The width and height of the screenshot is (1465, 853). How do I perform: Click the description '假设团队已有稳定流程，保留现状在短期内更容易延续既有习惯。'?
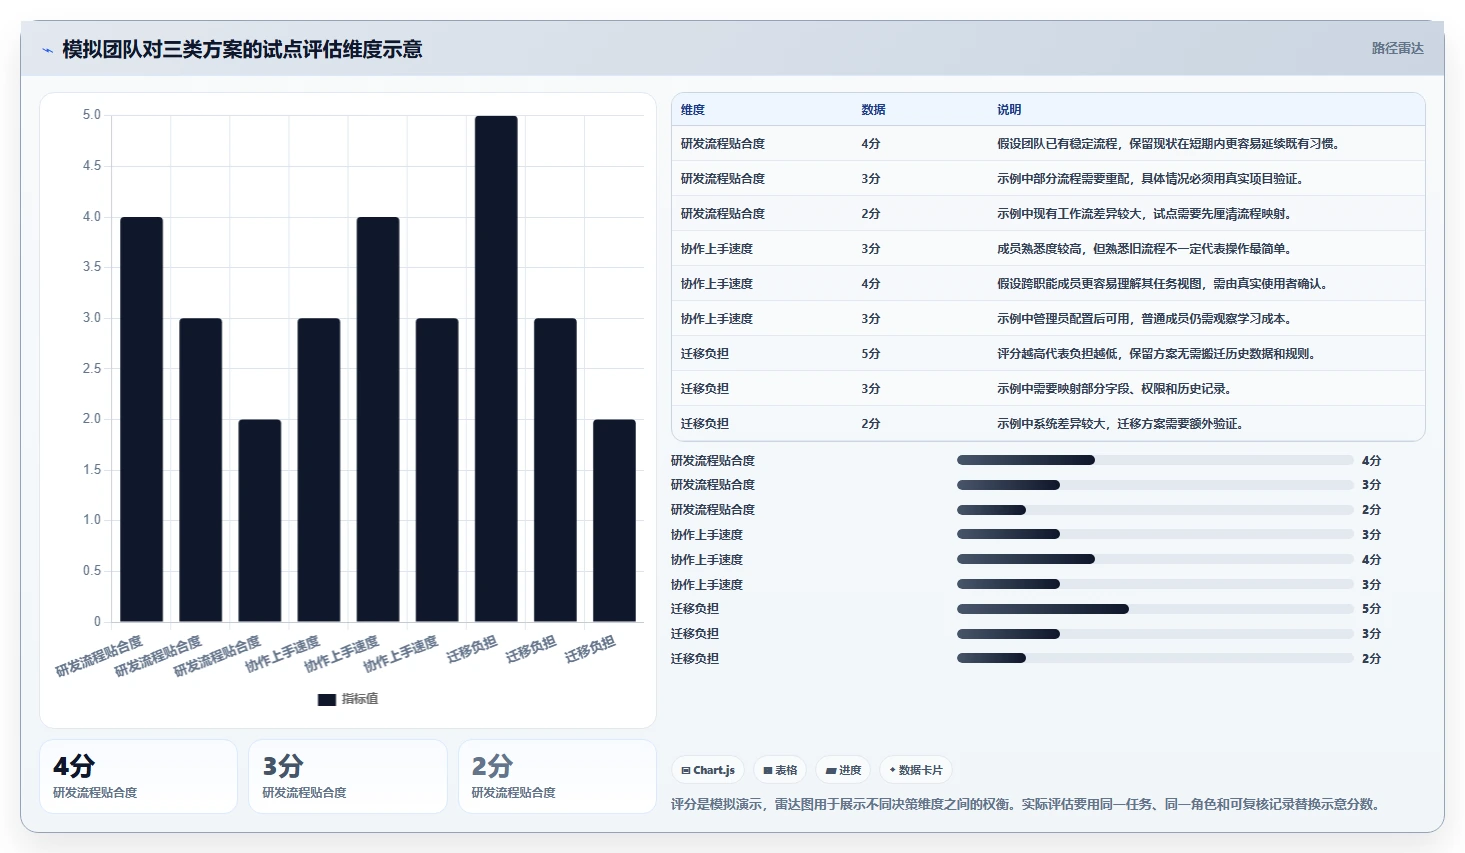(1168, 144)
